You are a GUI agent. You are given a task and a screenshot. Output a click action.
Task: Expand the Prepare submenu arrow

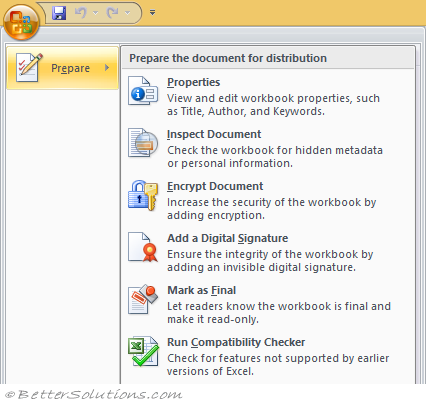coord(107,68)
